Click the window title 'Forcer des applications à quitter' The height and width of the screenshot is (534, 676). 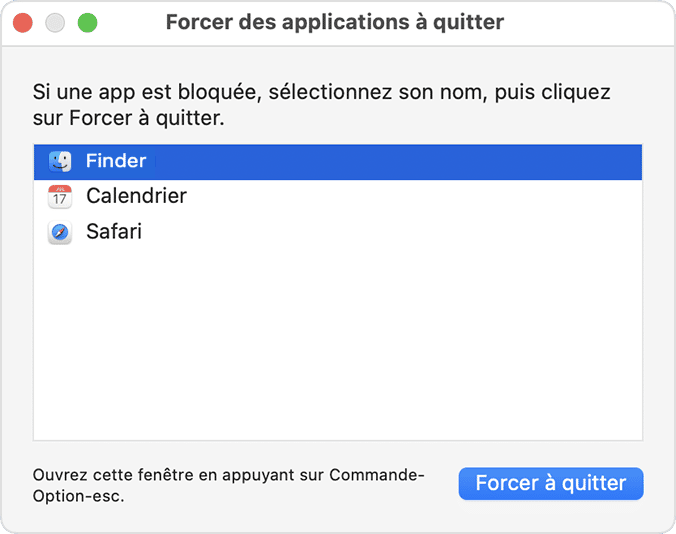point(334,22)
